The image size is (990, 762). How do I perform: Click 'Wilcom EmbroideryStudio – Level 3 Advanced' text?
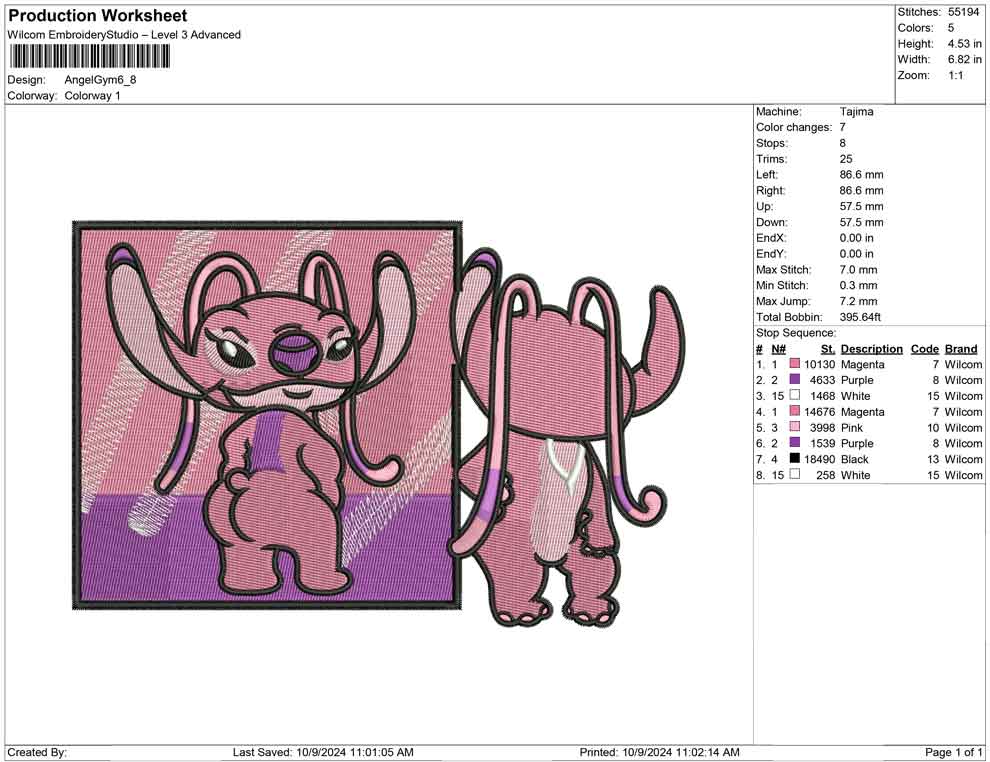[124, 35]
